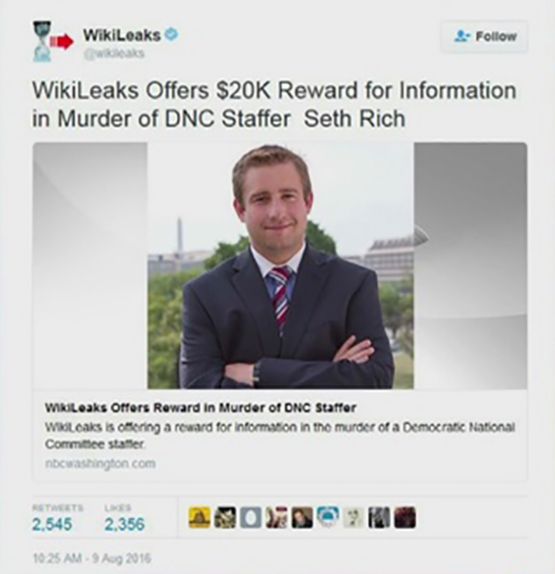Click the red arrow beside WikiLeaks logo

[x=62, y=42]
